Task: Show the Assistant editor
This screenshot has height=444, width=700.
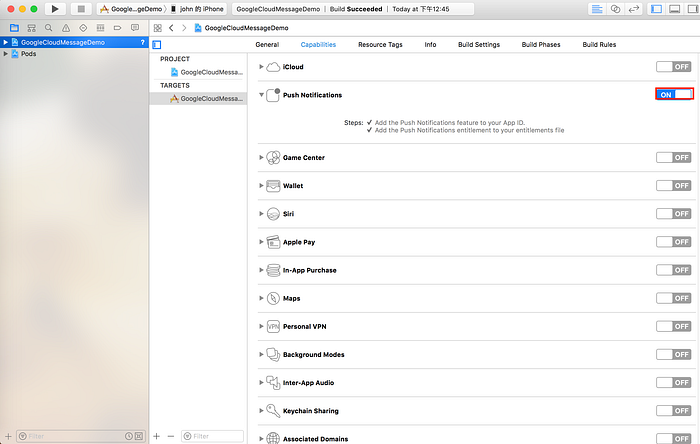Action: point(615,9)
